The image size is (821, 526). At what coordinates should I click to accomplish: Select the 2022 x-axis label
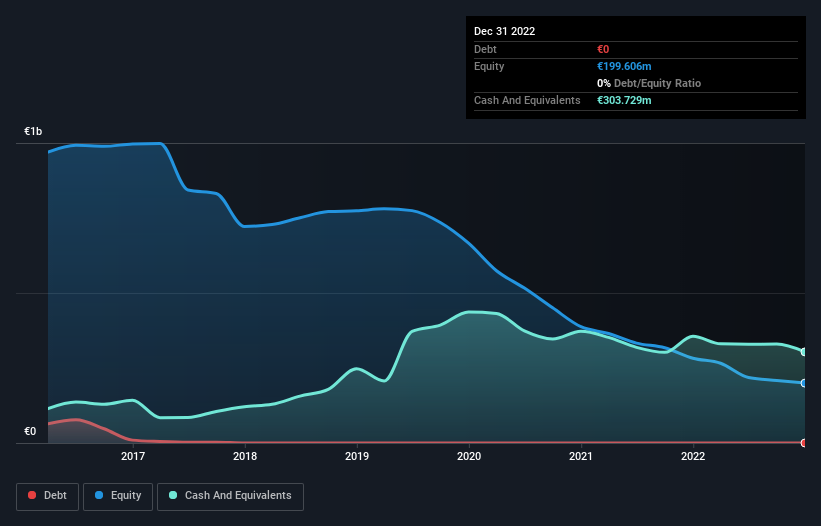(x=693, y=456)
